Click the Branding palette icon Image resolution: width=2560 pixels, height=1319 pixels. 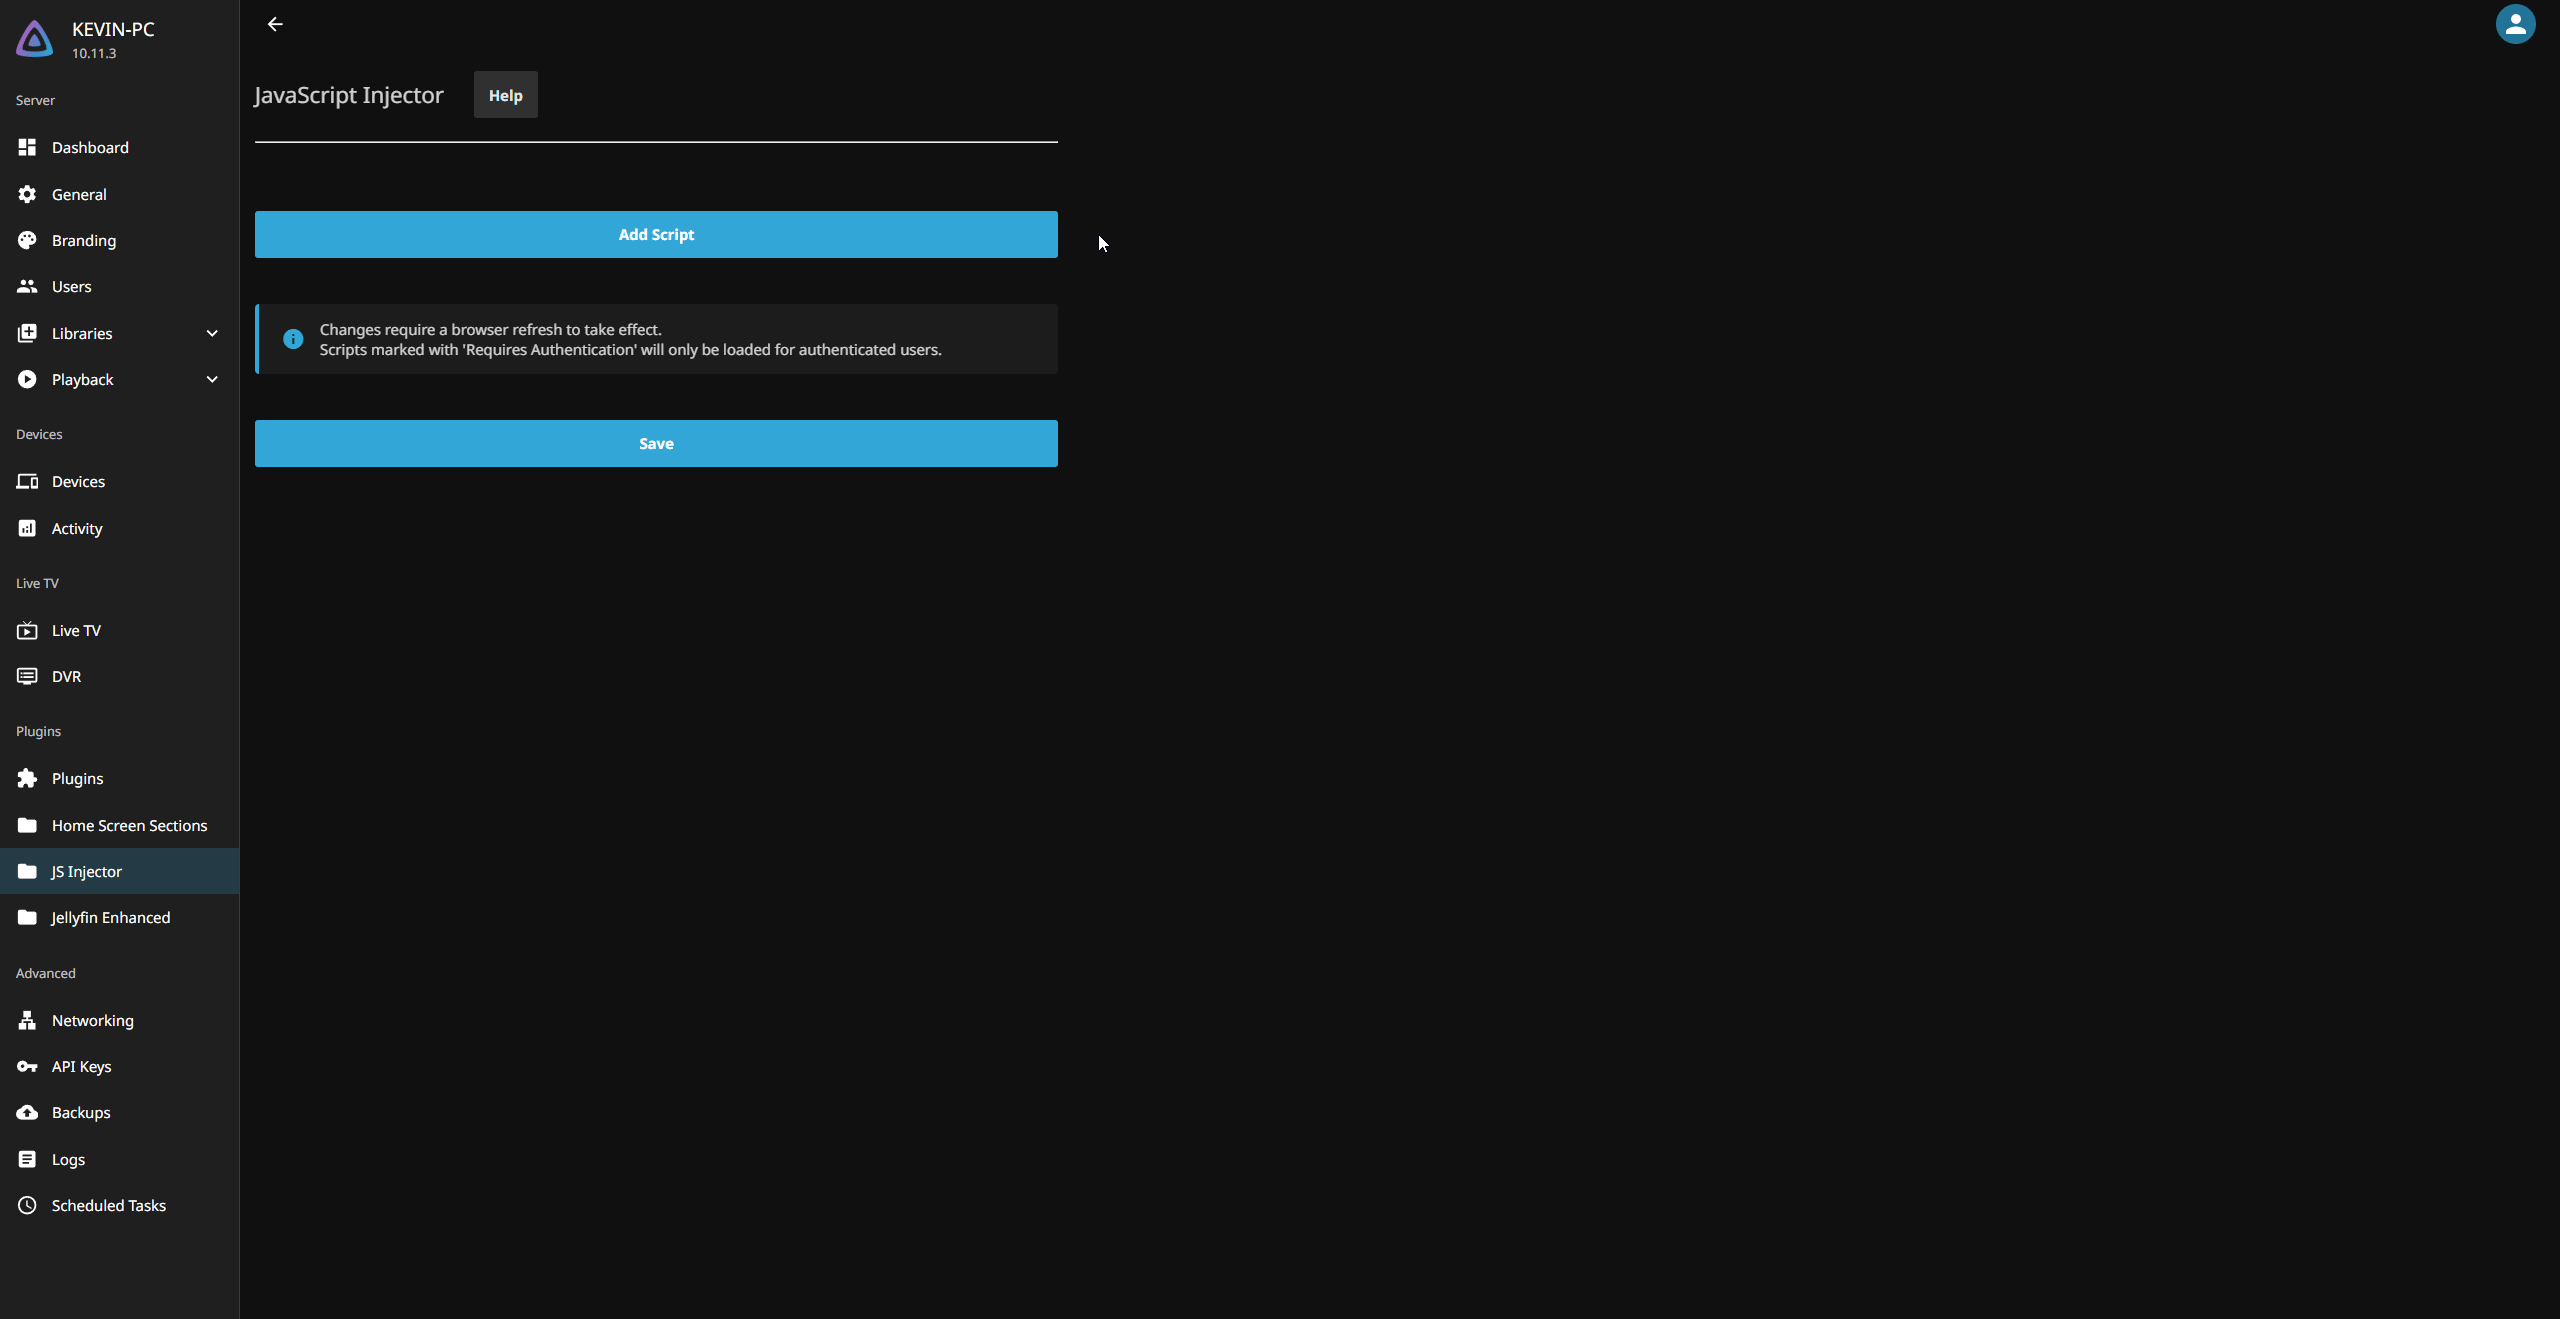point(27,240)
